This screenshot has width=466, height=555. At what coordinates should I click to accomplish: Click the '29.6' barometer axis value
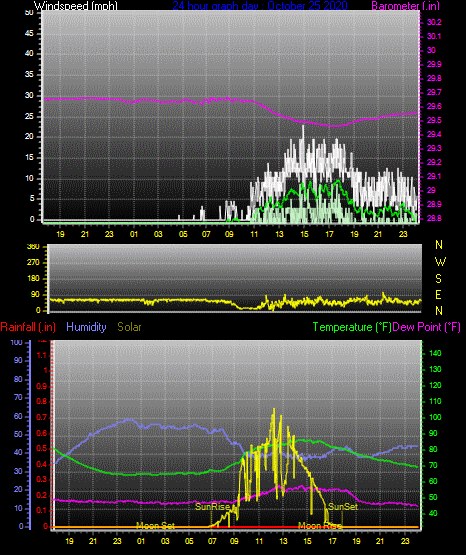point(434,107)
